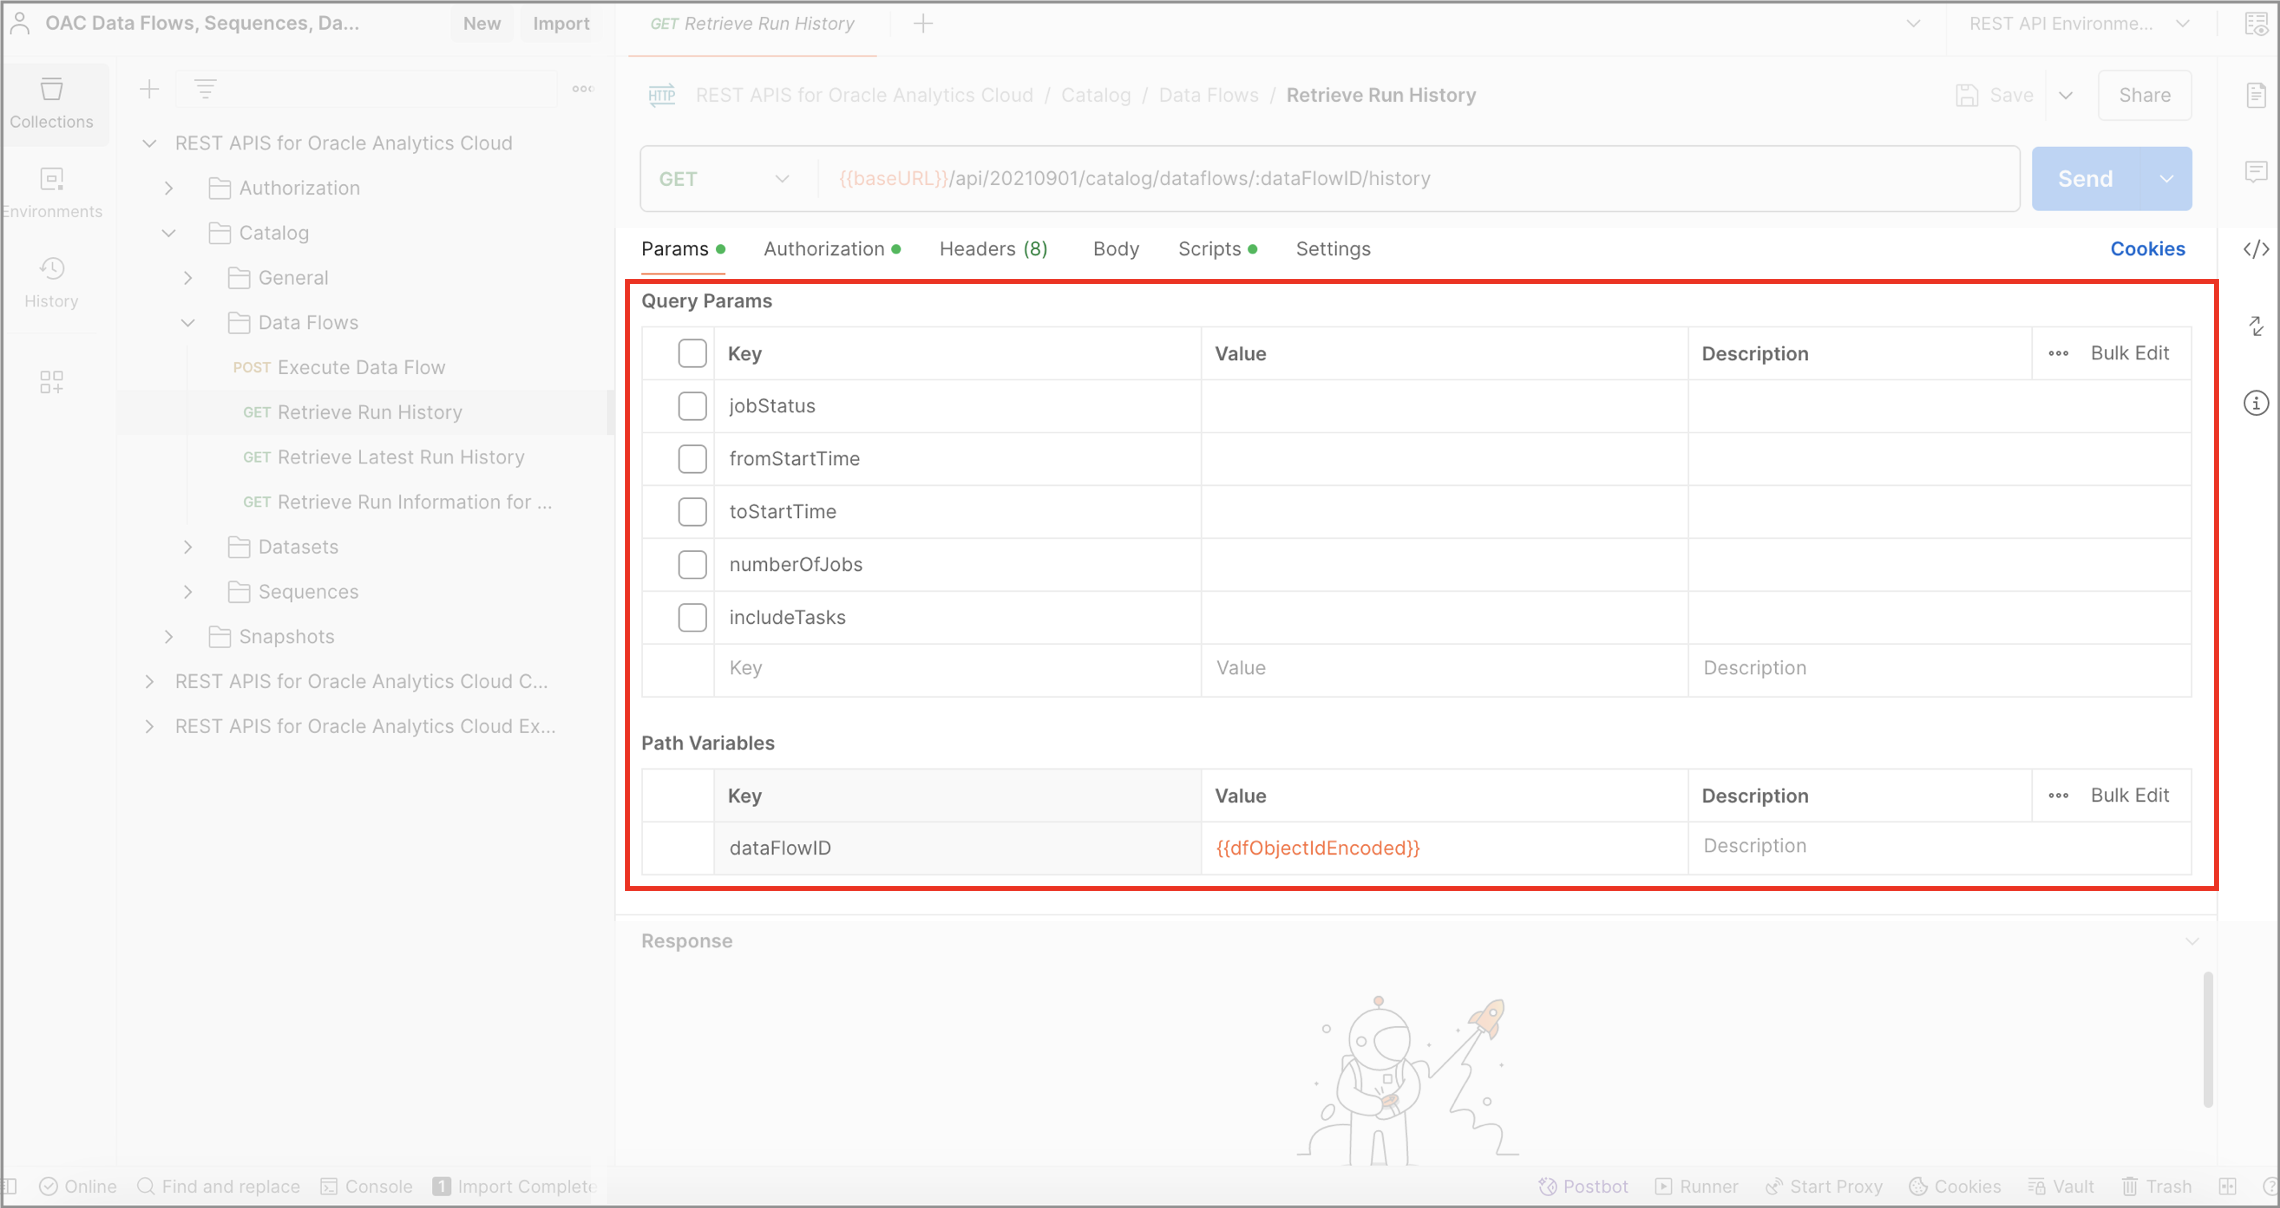Open the request info icon
The image size is (2280, 1208).
pos(2256,403)
